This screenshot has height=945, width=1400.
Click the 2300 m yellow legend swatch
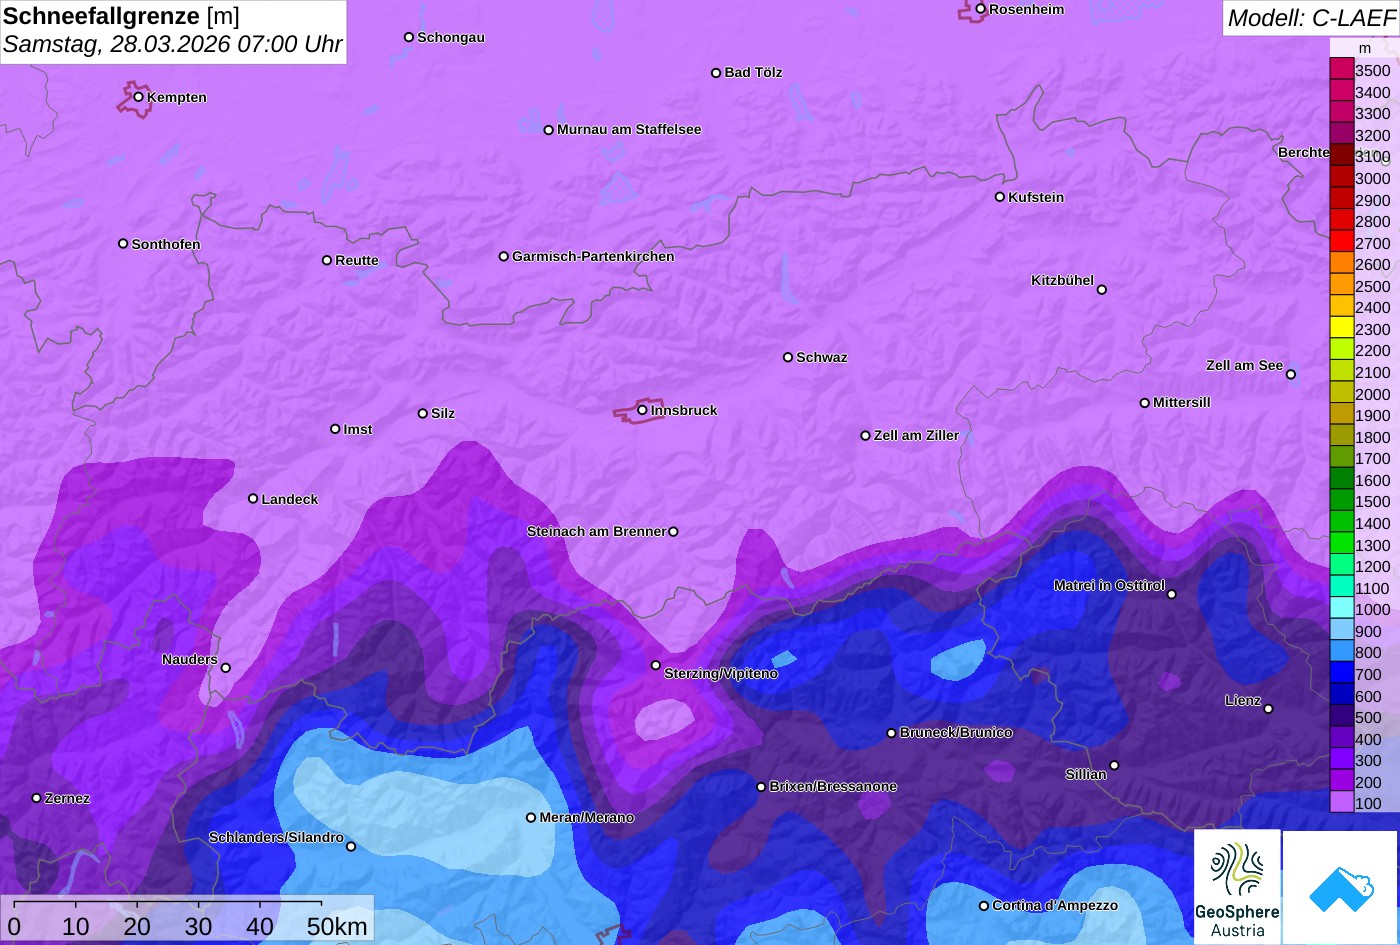1341,328
